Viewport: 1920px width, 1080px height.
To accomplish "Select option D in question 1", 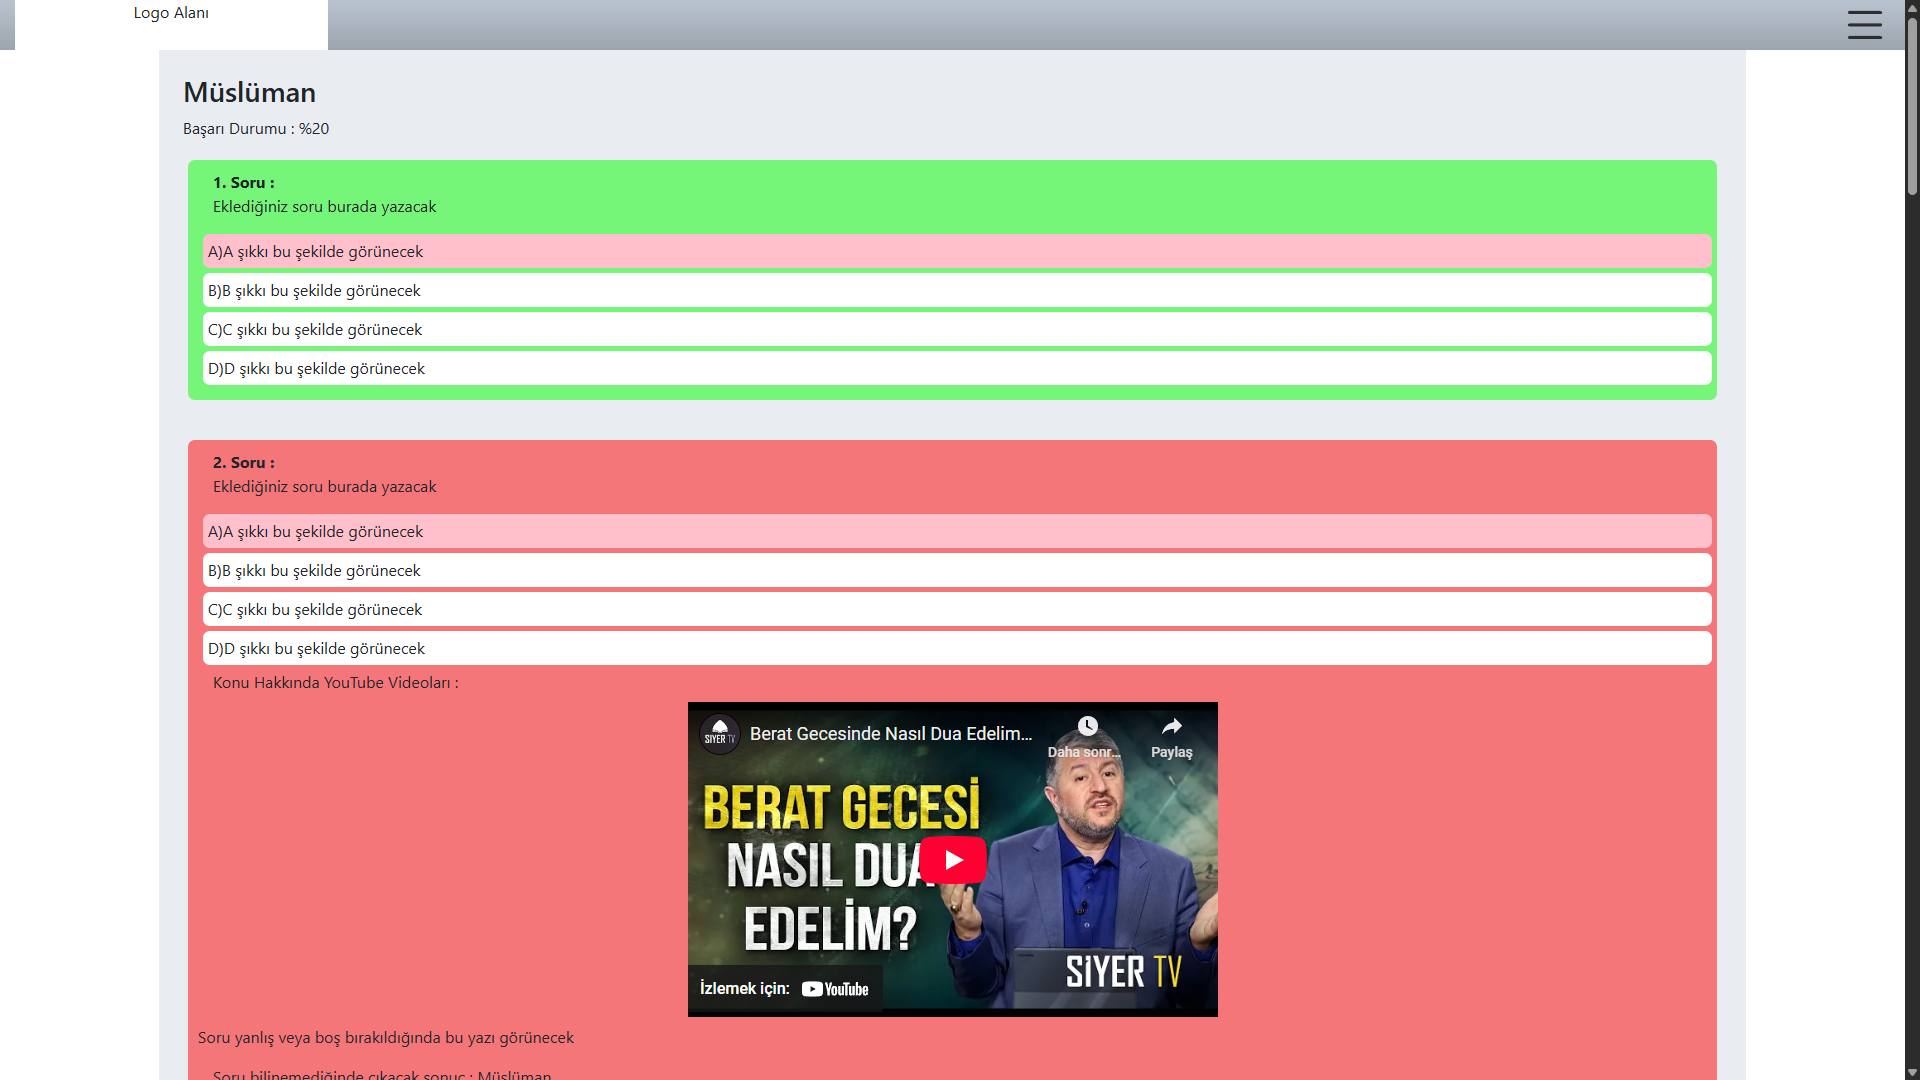I will pyautogui.click(x=956, y=368).
